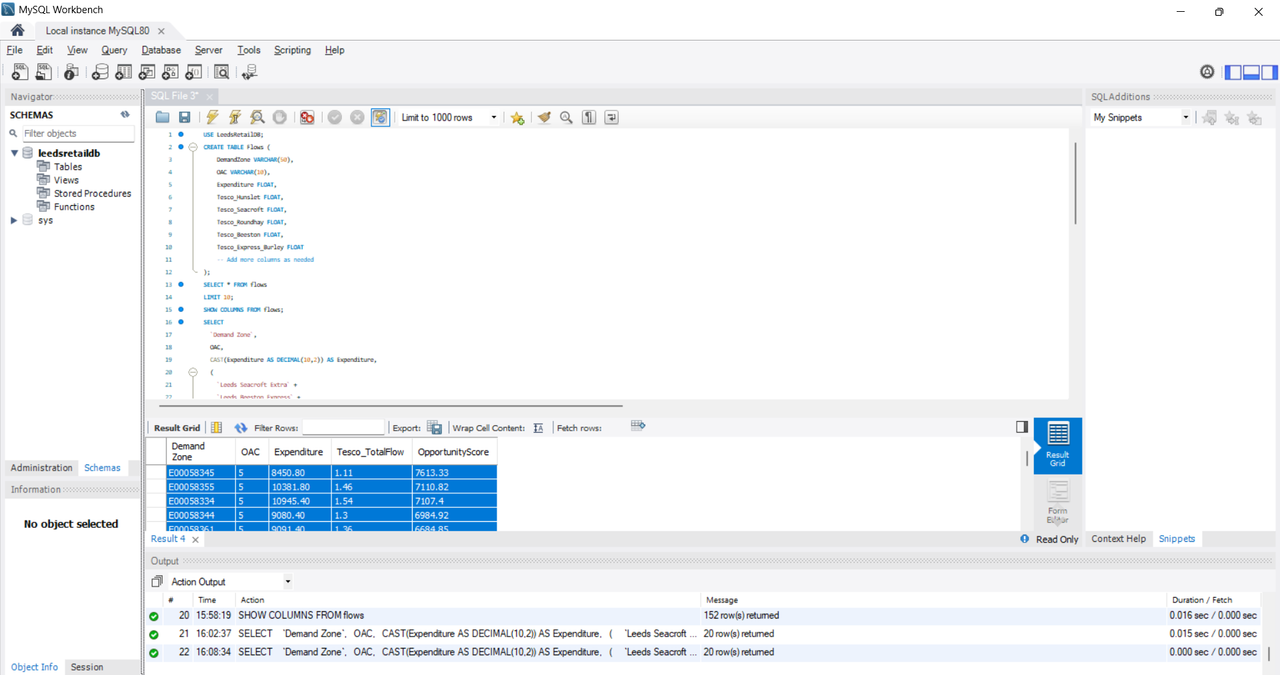Open the inspector for selected object

tap(71, 72)
